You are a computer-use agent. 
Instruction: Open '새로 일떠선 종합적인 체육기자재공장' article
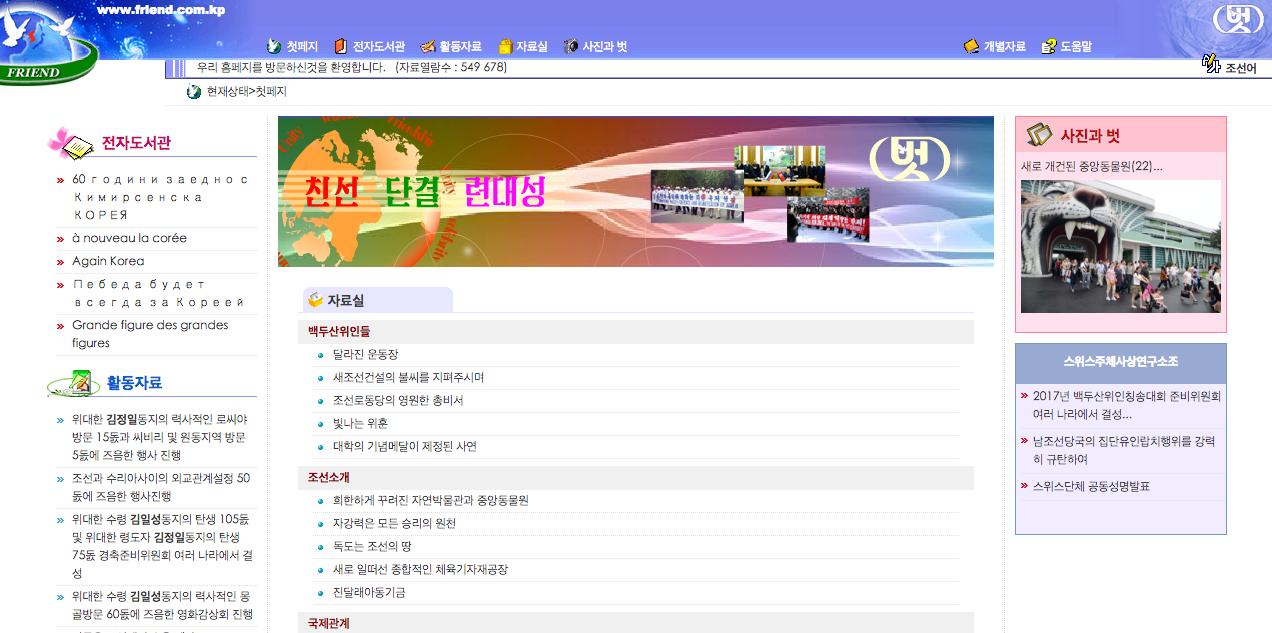(x=420, y=569)
